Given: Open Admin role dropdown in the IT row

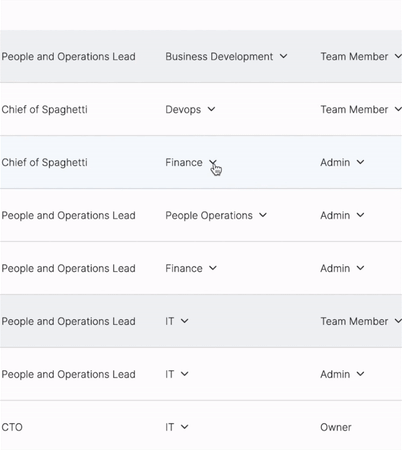Looking at the screenshot, I should pyautogui.click(x=342, y=374).
